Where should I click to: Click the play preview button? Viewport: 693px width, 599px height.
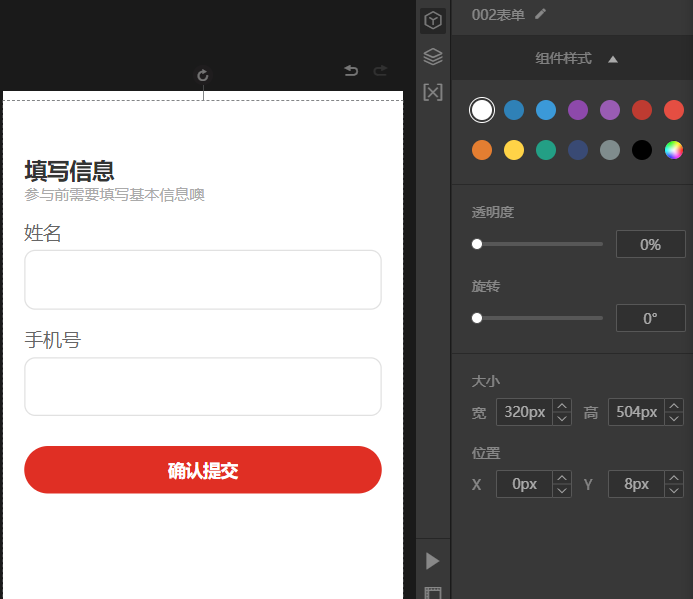432,561
